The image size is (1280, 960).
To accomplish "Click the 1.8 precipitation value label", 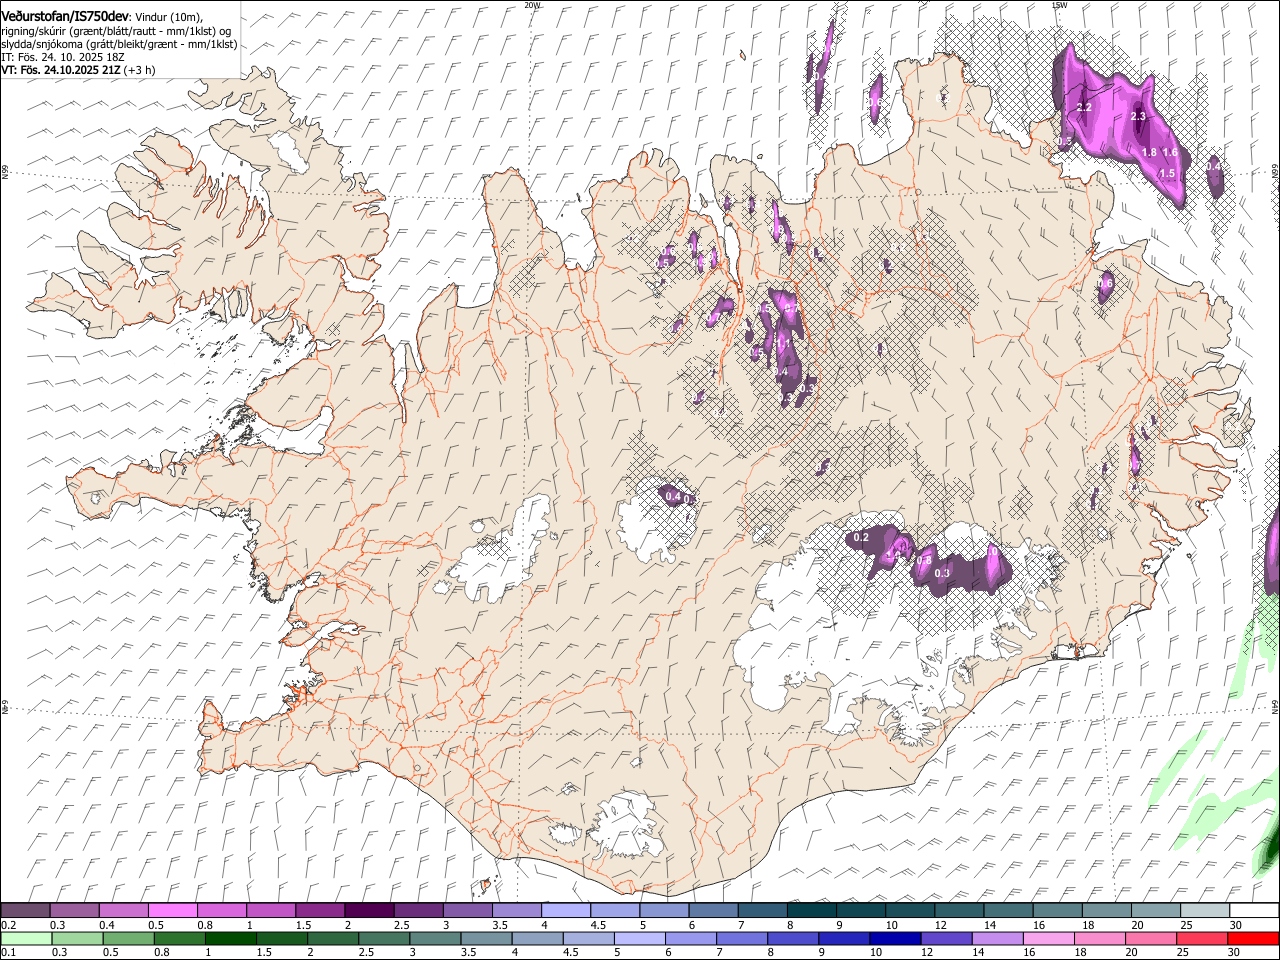I will (x=1149, y=152).
